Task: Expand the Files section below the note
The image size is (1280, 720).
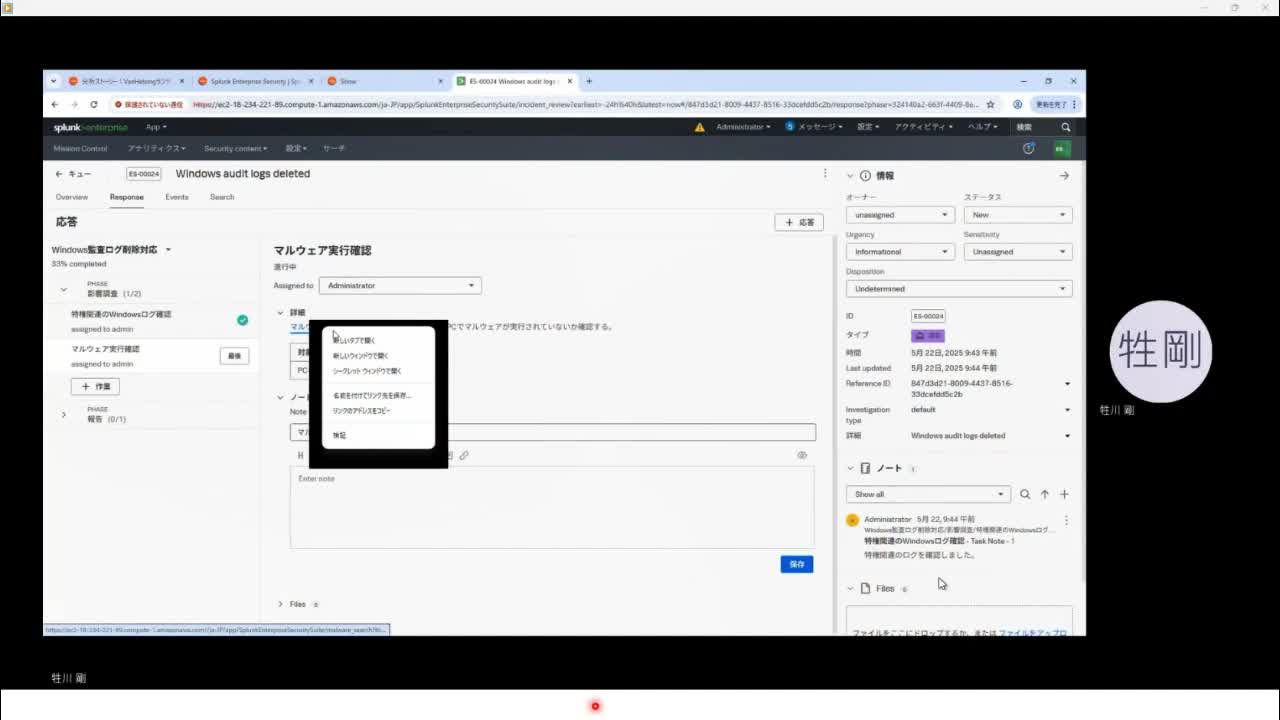Action: (281, 604)
